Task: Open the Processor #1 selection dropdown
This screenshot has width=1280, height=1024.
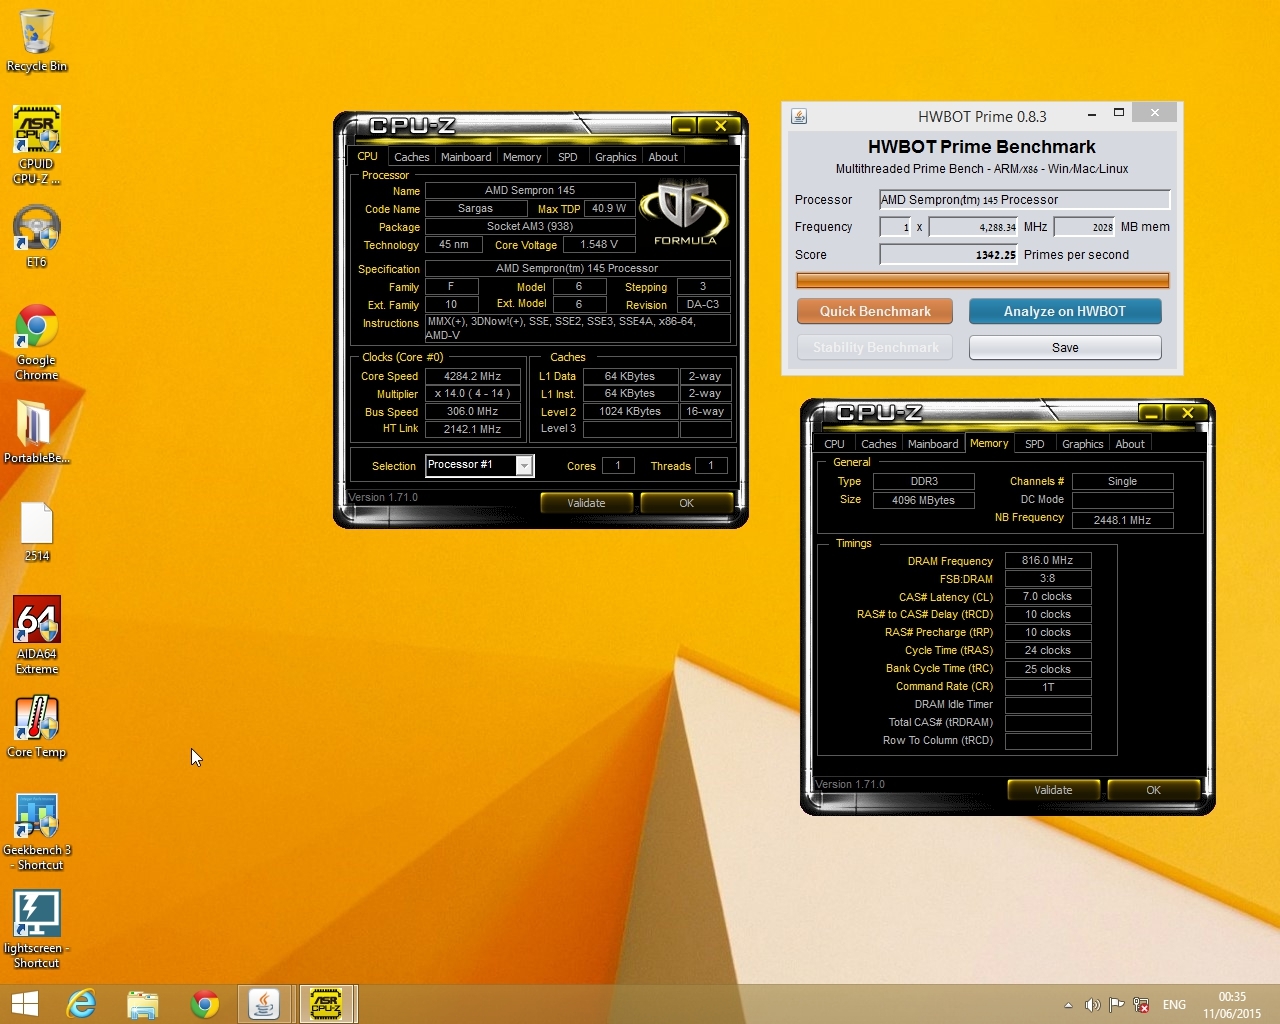Action: click(524, 466)
